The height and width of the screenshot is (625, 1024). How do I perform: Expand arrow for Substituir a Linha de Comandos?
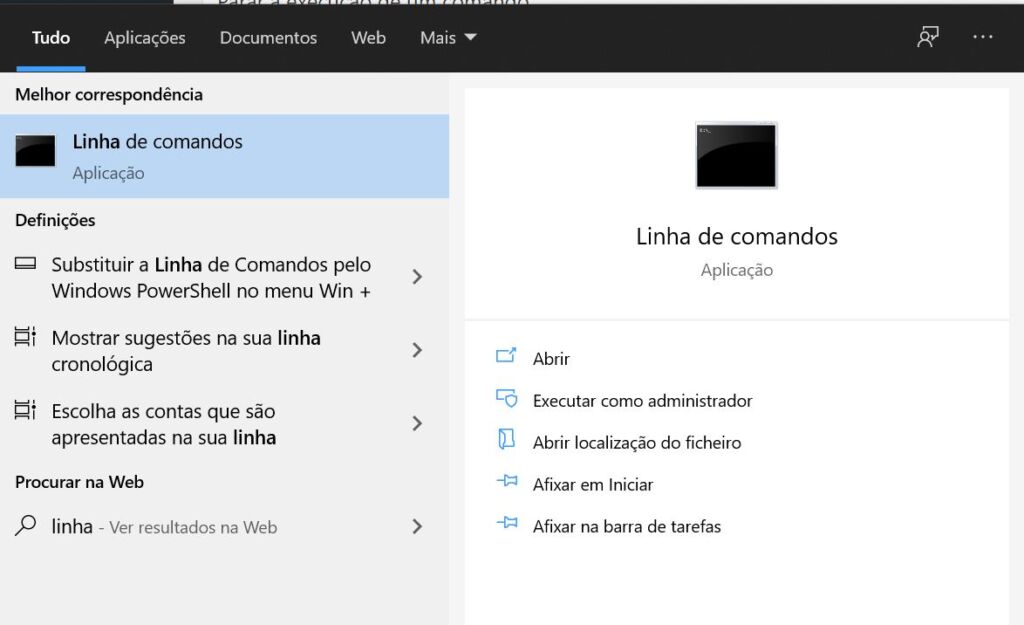(x=417, y=277)
